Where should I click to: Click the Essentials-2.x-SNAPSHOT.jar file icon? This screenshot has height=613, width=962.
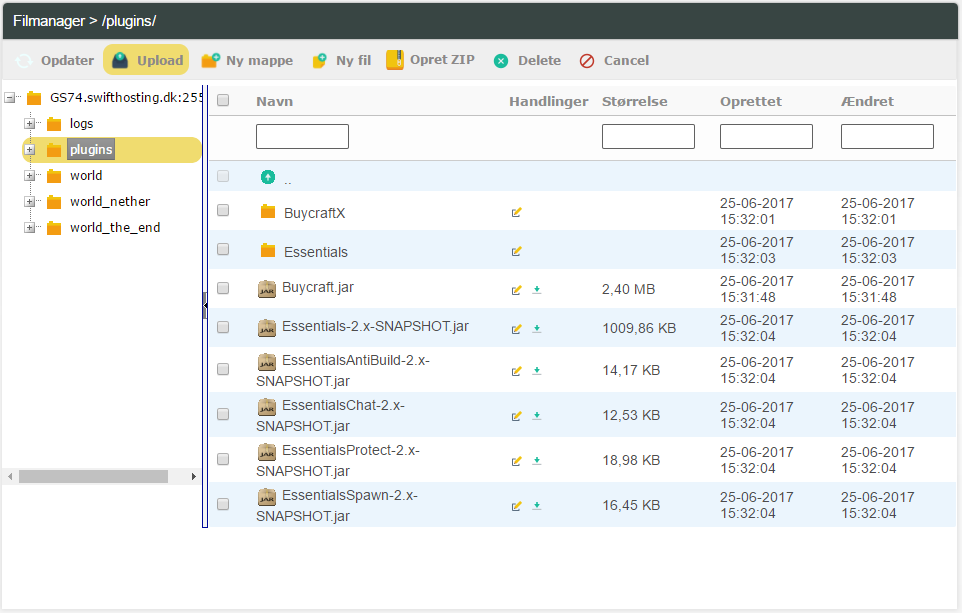[267, 328]
